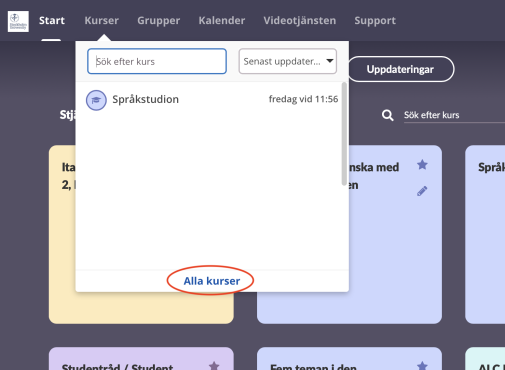Screen dimensions: 505x370
Task: Click the Uppdateringar button
Action: click(400, 69)
